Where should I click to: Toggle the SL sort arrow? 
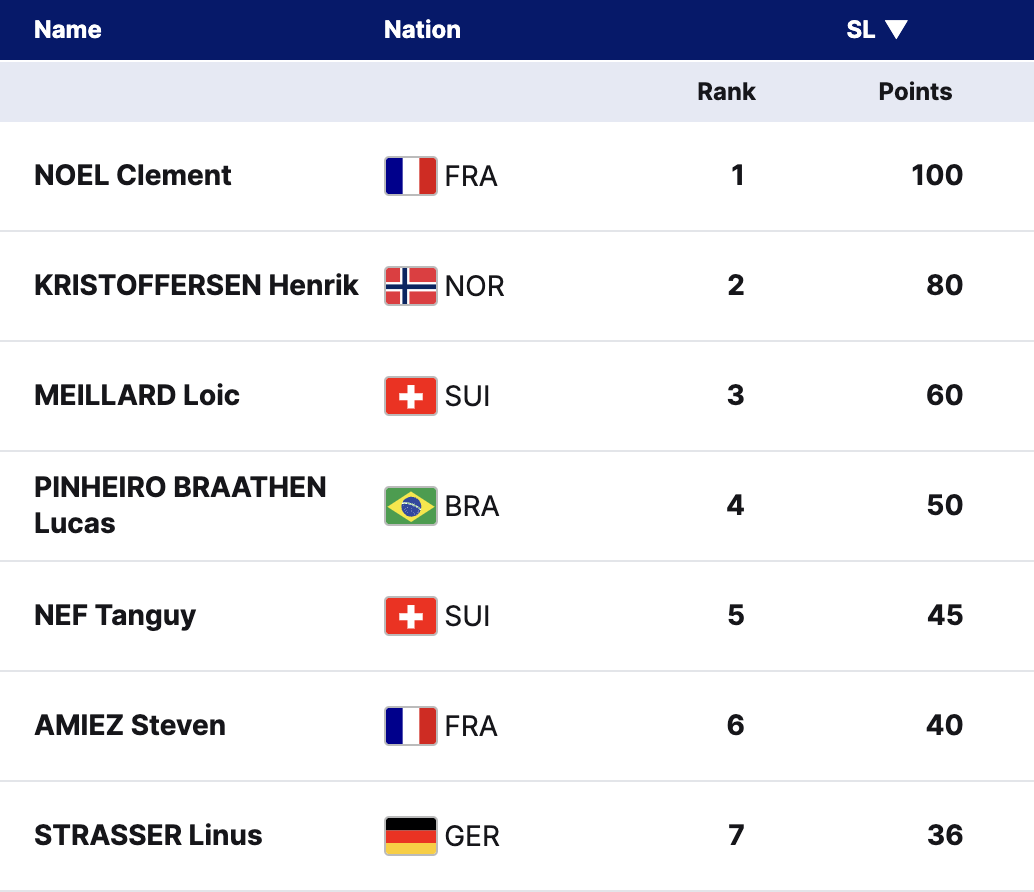[x=896, y=30]
